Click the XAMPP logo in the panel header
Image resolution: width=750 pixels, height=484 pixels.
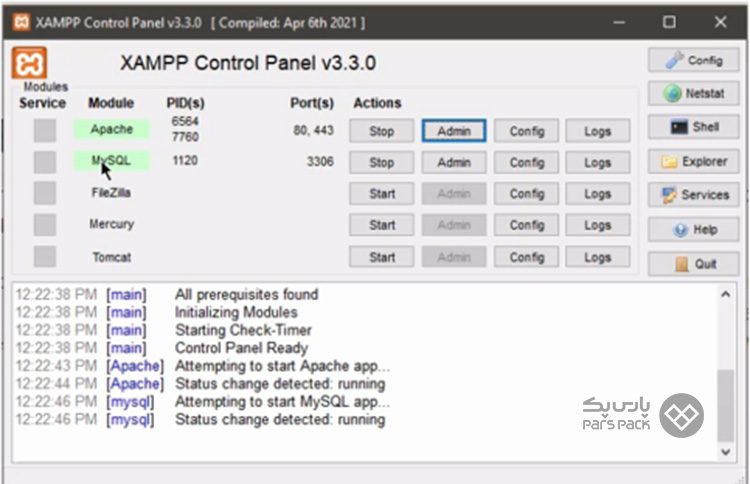pos(29,63)
